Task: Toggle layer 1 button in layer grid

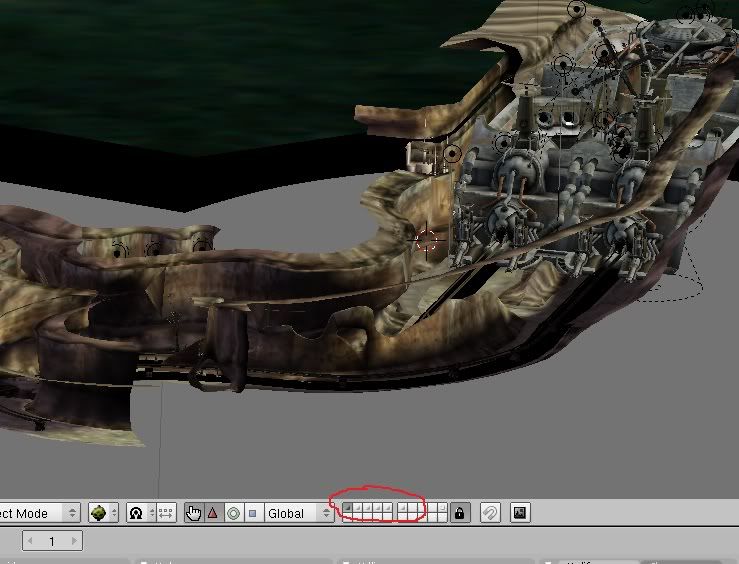Action: [x=347, y=507]
